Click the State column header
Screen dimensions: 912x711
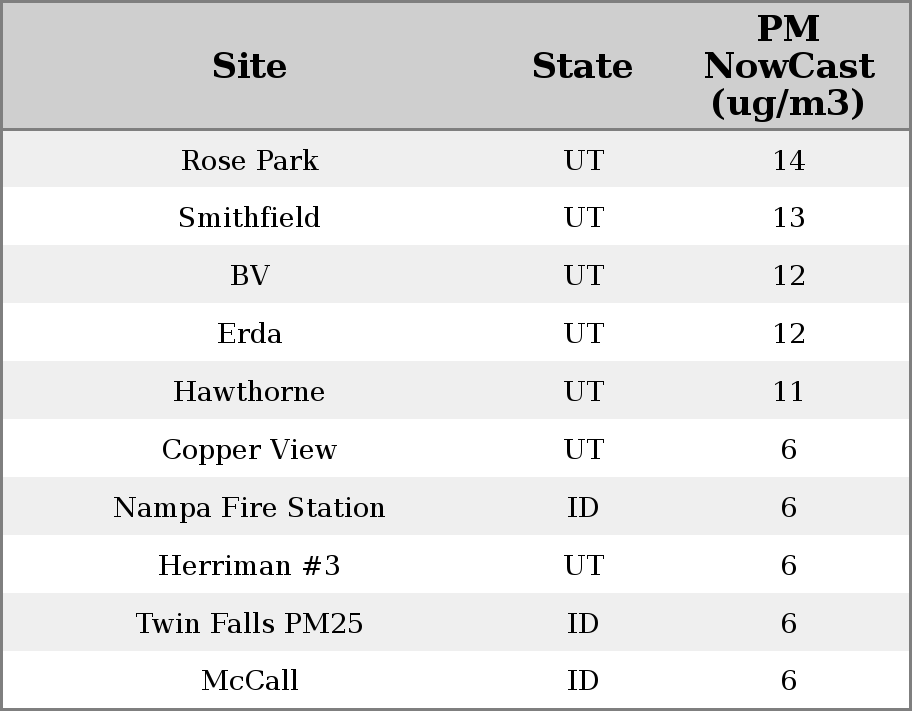(582, 66)
